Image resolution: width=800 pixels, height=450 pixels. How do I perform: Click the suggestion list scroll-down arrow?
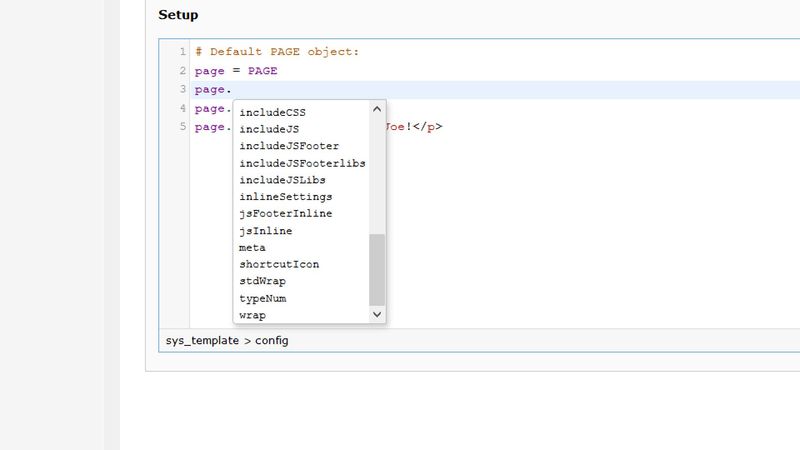pyautogui.click(x=377, y=314)
